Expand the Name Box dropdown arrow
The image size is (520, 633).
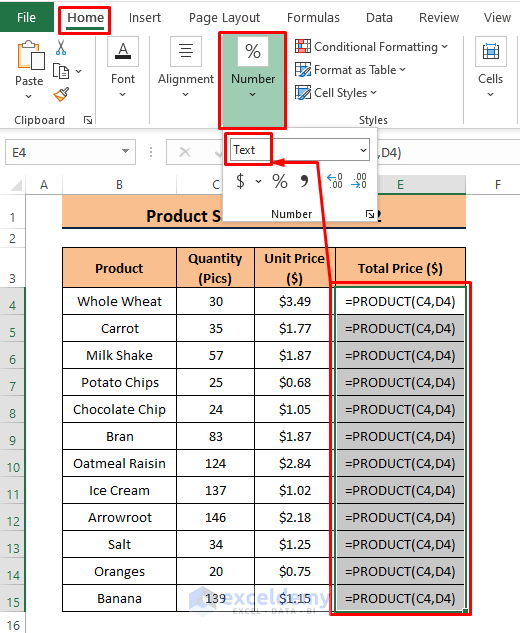tap(126, 152)
